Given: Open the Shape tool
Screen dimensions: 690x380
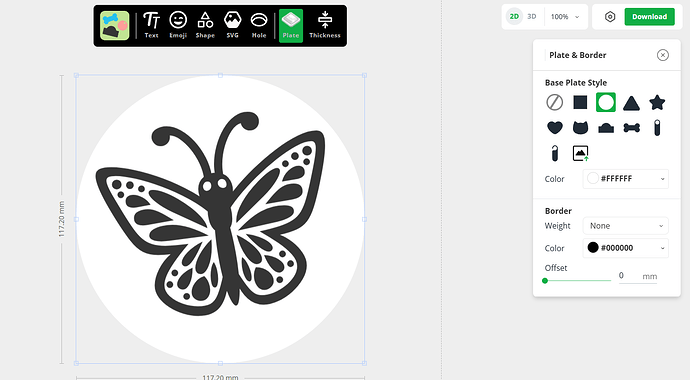Looking at the screenshot, I should click(x=205, y=26).
